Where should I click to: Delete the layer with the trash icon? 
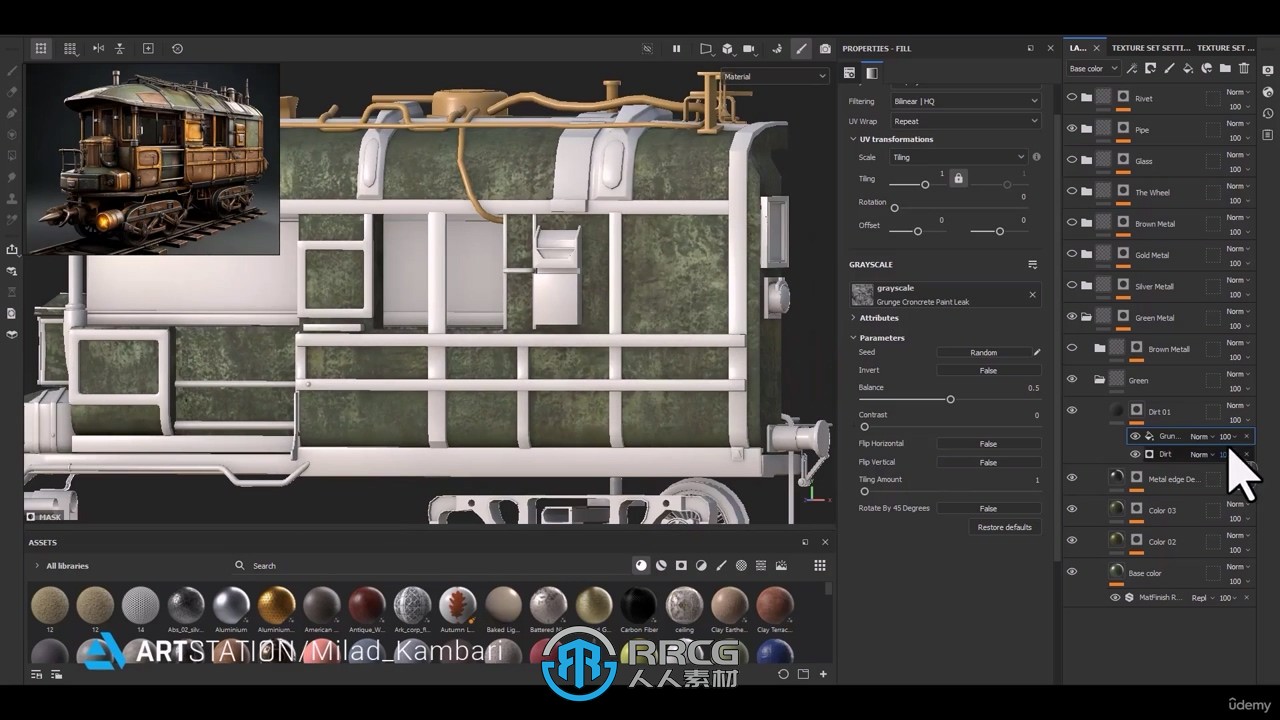(x=1244, y=68)
